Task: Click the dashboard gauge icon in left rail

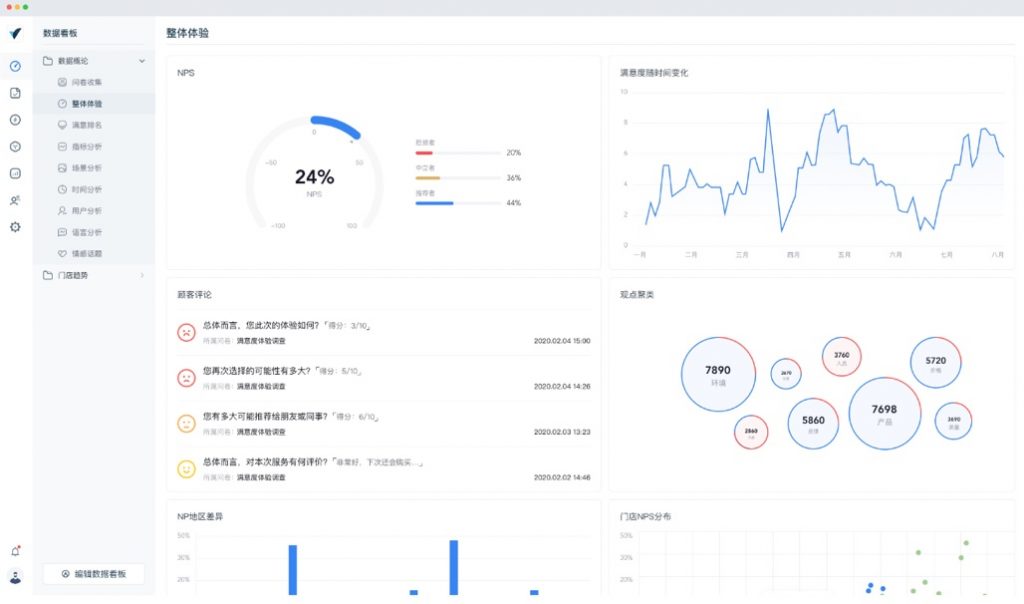Action: click(x=15, y=67)
